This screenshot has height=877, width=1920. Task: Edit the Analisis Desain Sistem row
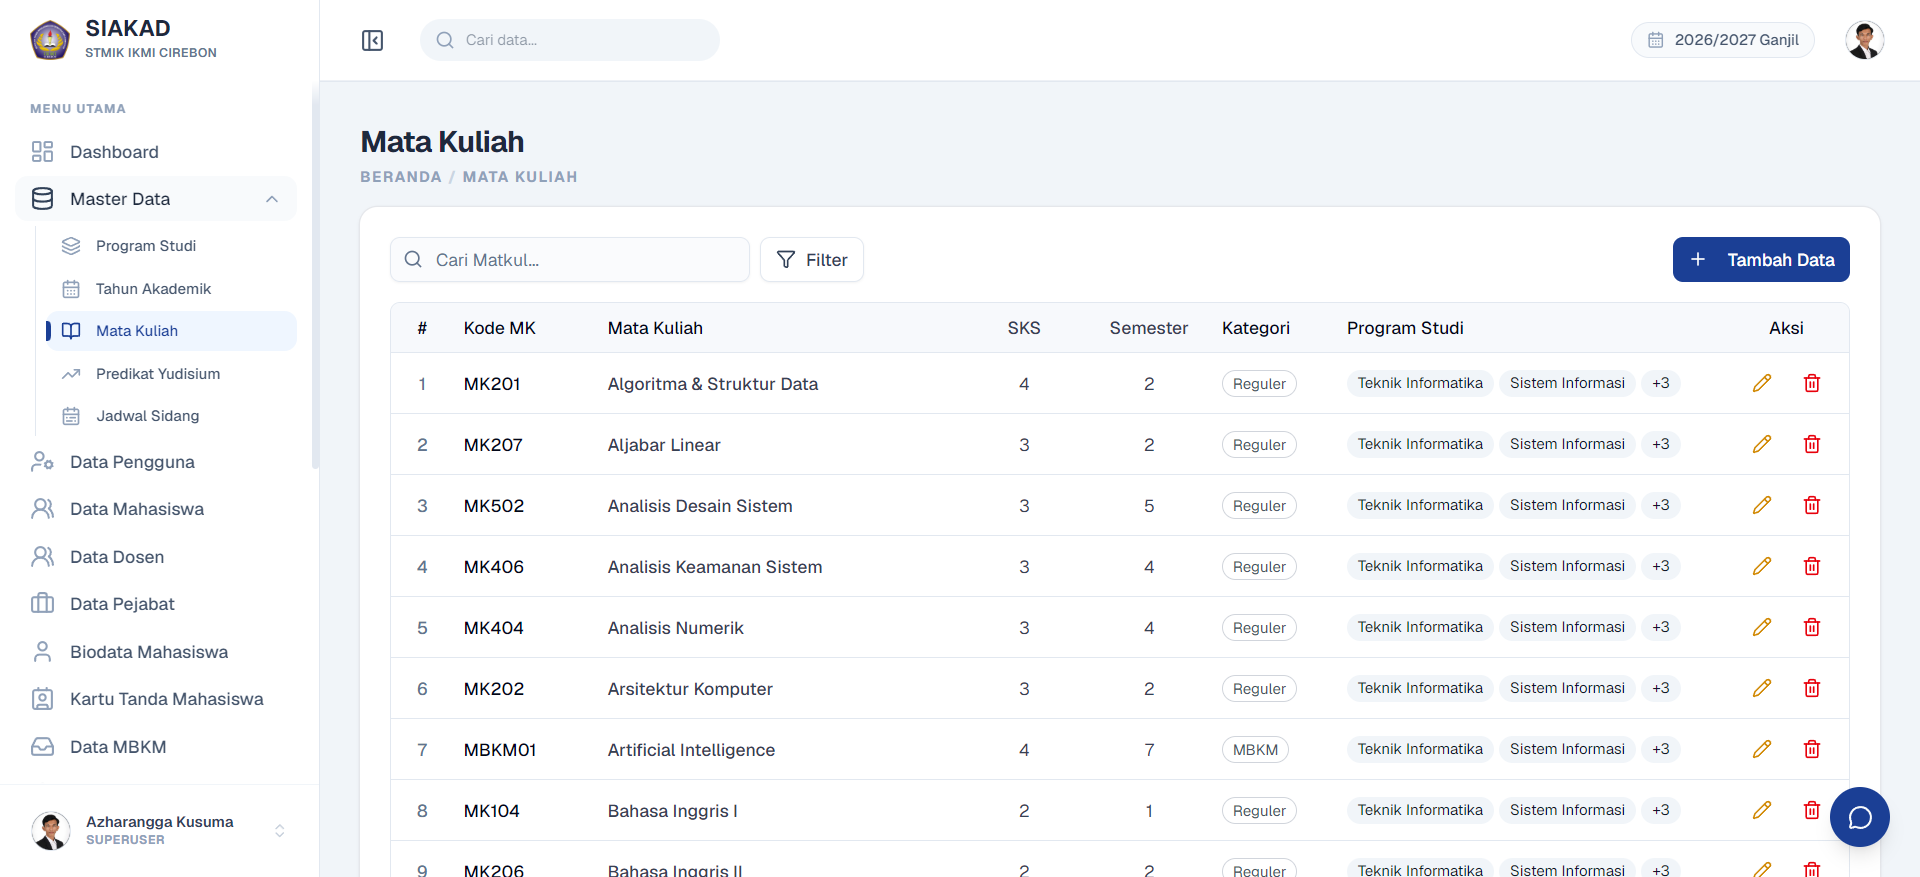pos(1762,505)
